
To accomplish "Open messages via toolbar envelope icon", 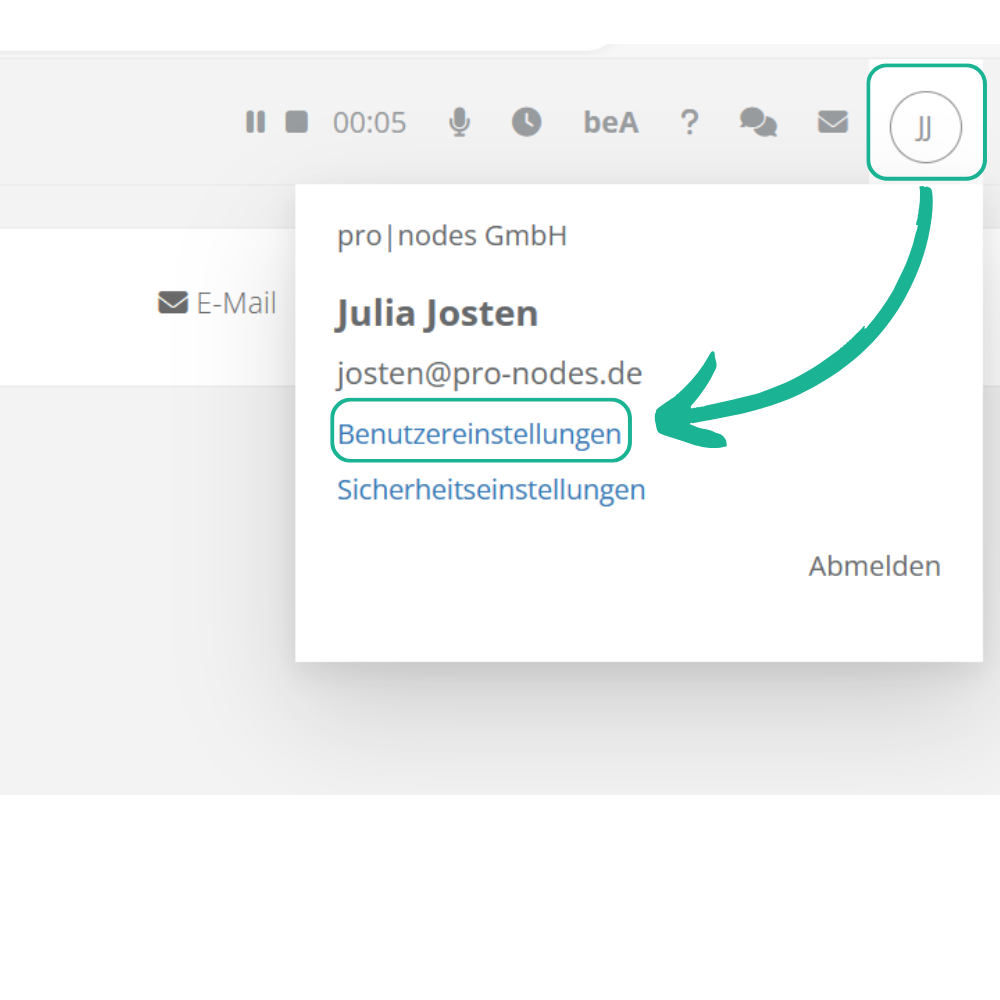I will (832, 122).
